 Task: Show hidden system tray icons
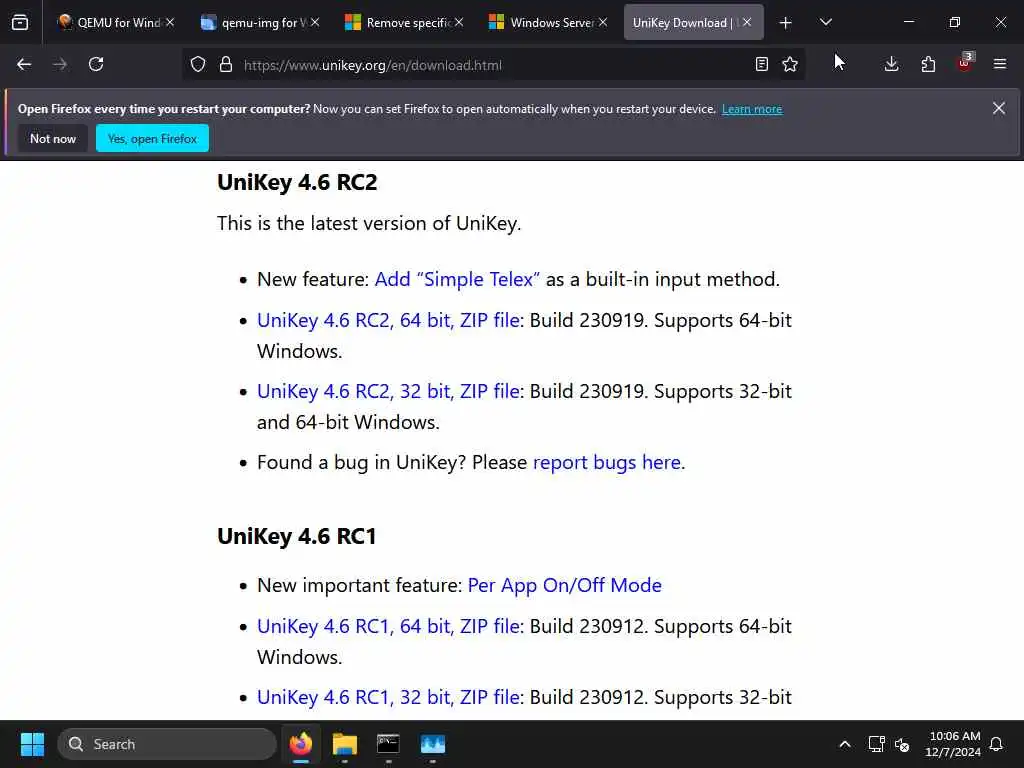[844, 744]
